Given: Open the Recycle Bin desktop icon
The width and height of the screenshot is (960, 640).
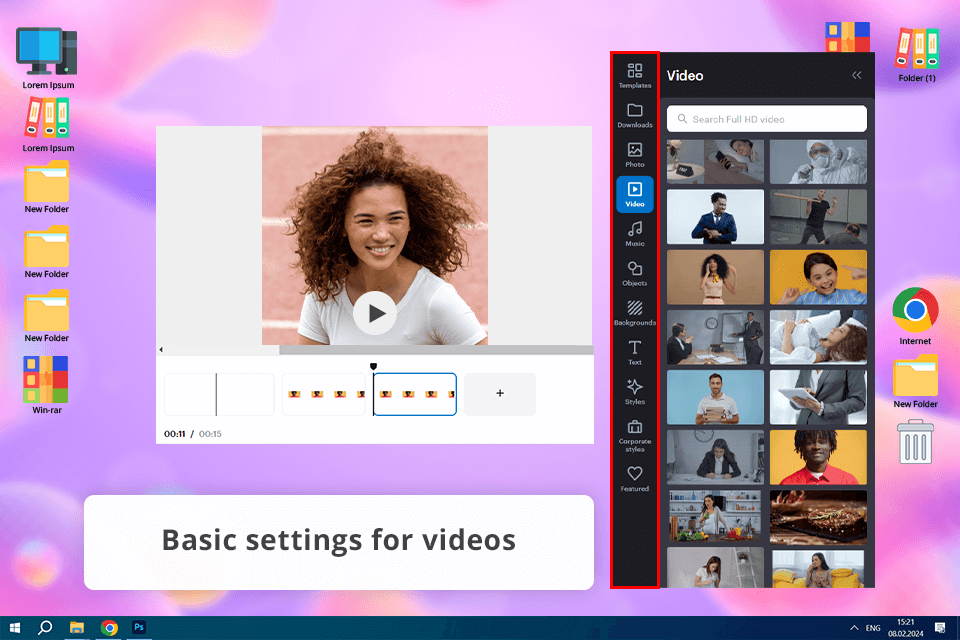Looking at the screenshot, I should [915, 442].
